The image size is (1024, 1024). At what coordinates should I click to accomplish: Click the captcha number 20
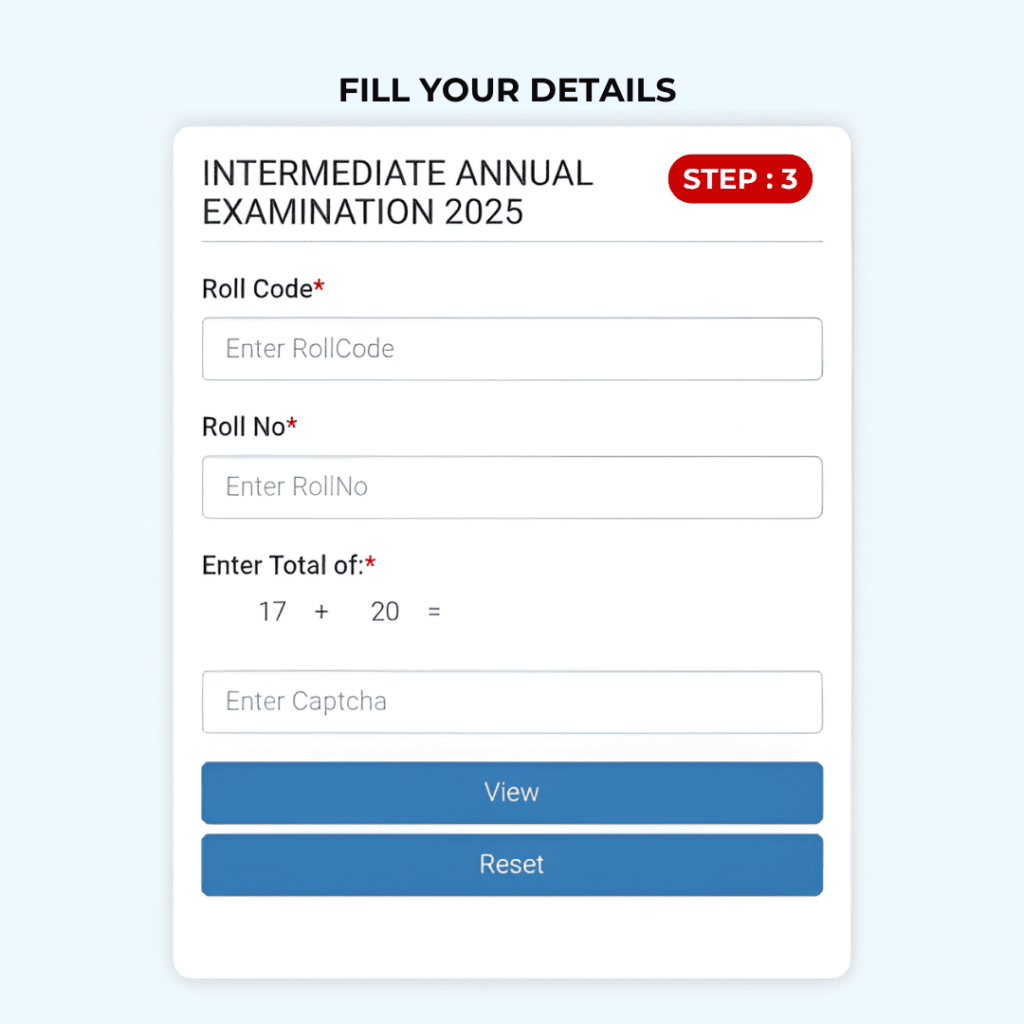385,612
